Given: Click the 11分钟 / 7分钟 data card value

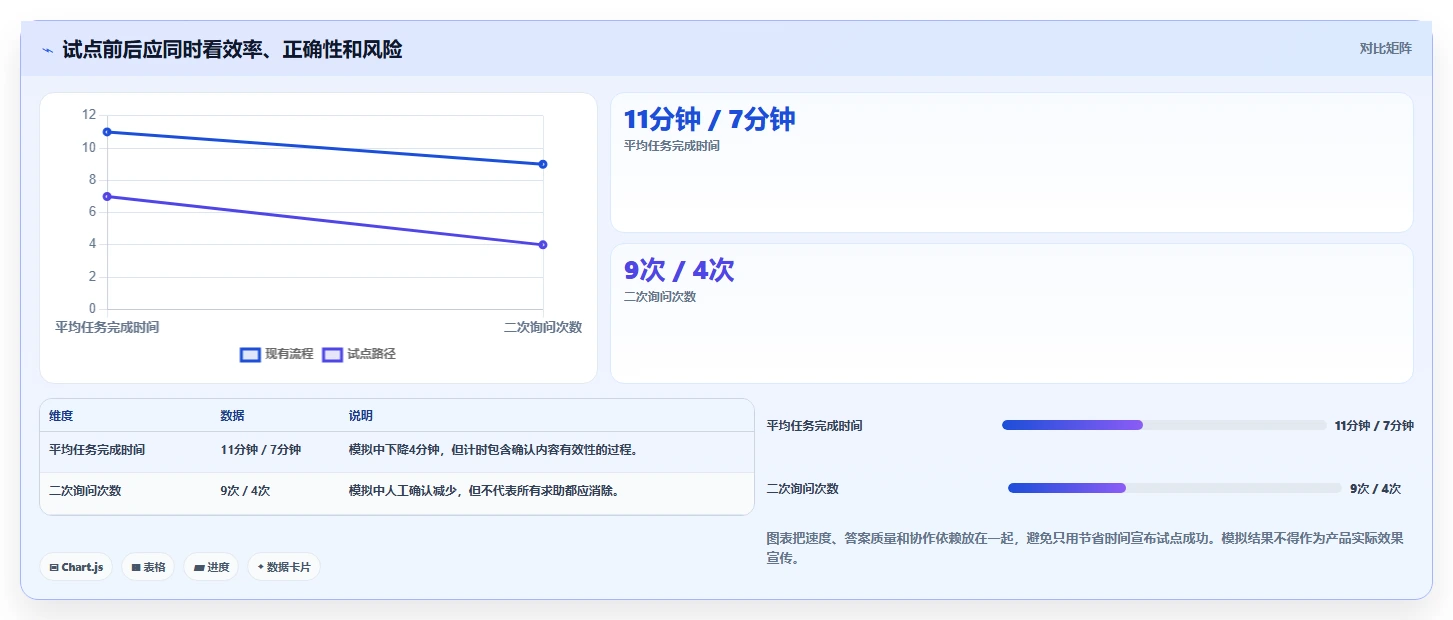Looking at the screenshot, I should tap(709, 119).
